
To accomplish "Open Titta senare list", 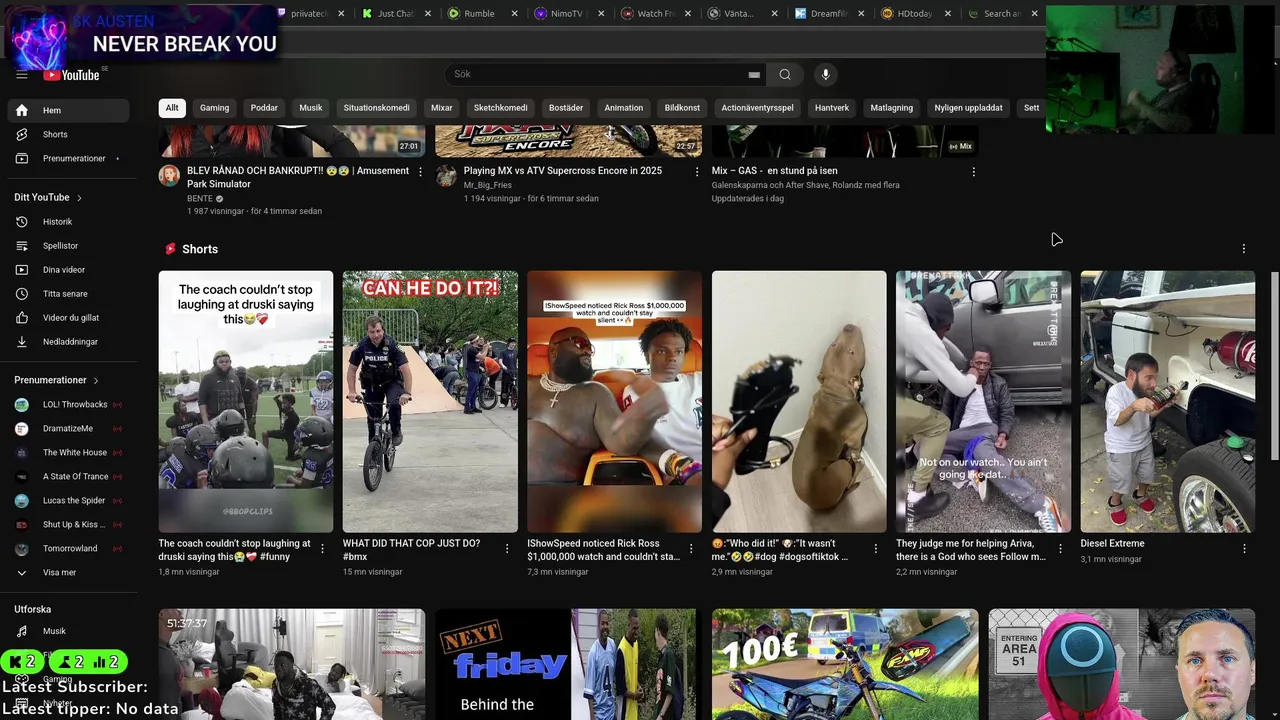I will point(67,294).
